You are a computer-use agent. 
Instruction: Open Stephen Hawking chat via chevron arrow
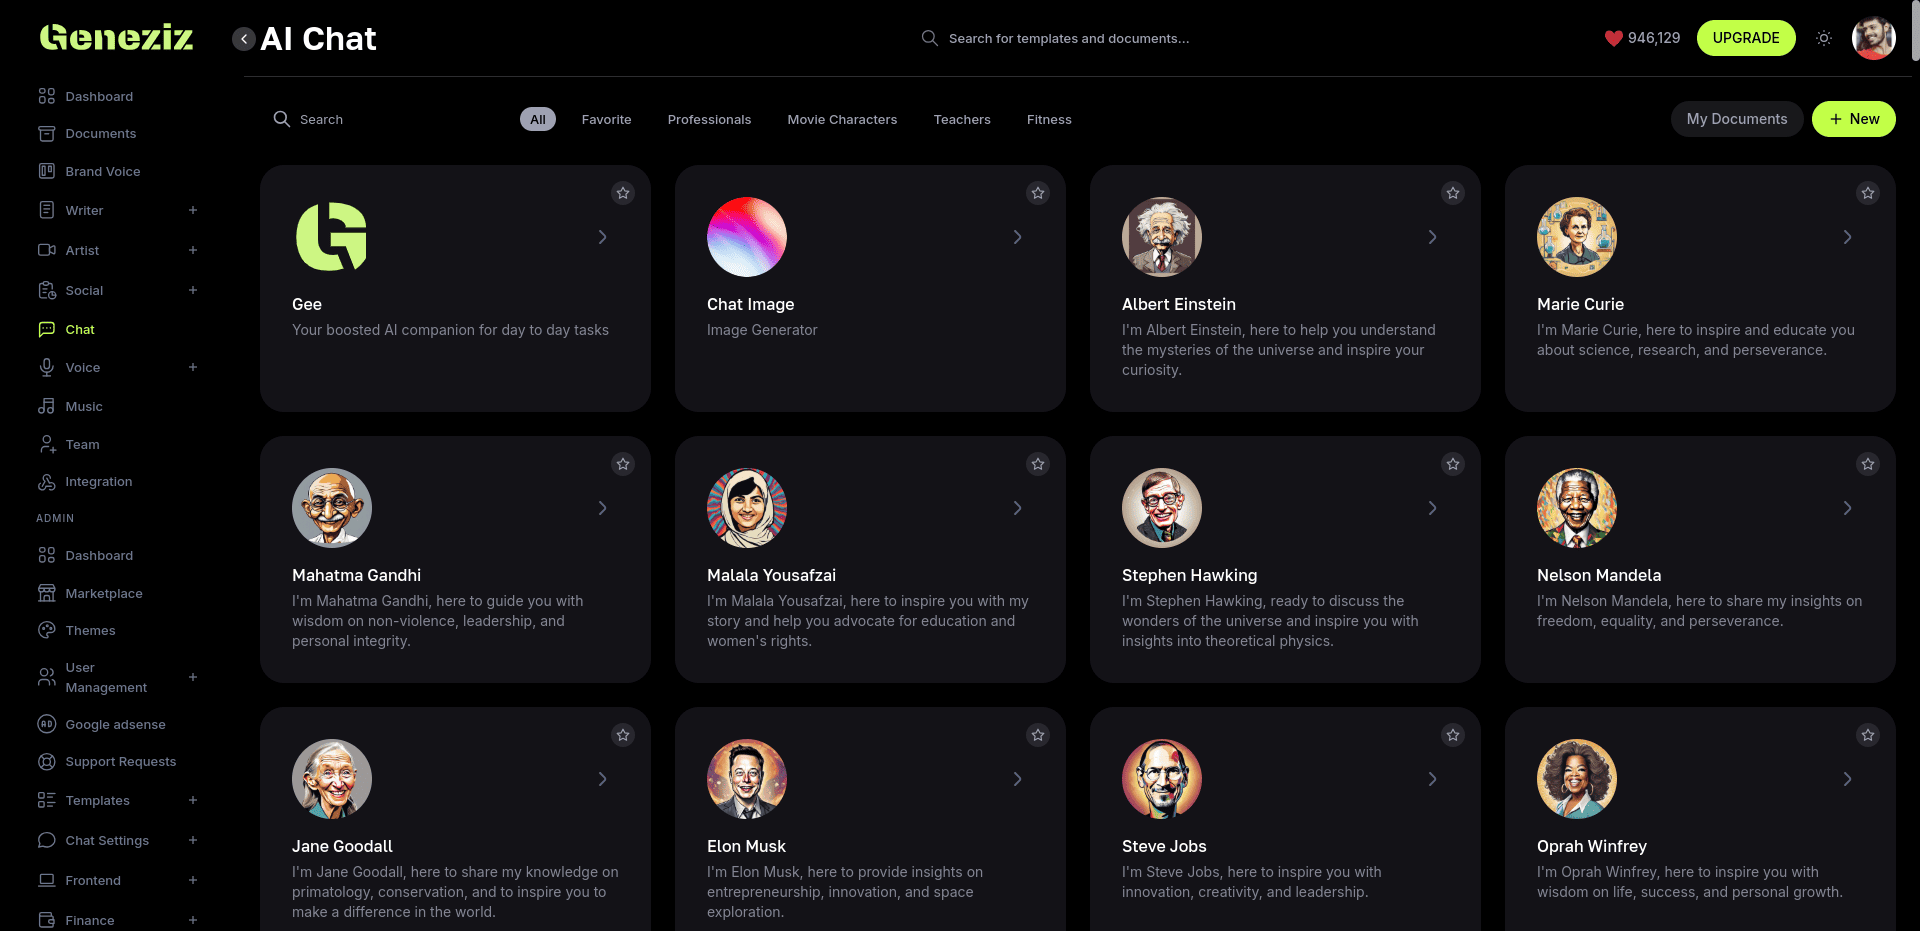coord(1432,508)
